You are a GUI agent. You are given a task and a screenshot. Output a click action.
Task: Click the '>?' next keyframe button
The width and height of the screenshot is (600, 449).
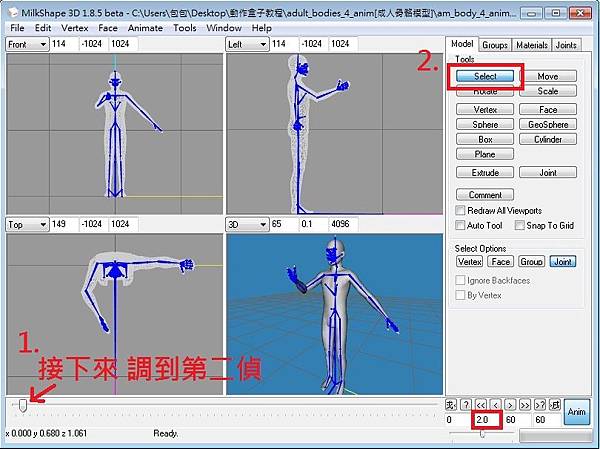[x=540, y=405]
